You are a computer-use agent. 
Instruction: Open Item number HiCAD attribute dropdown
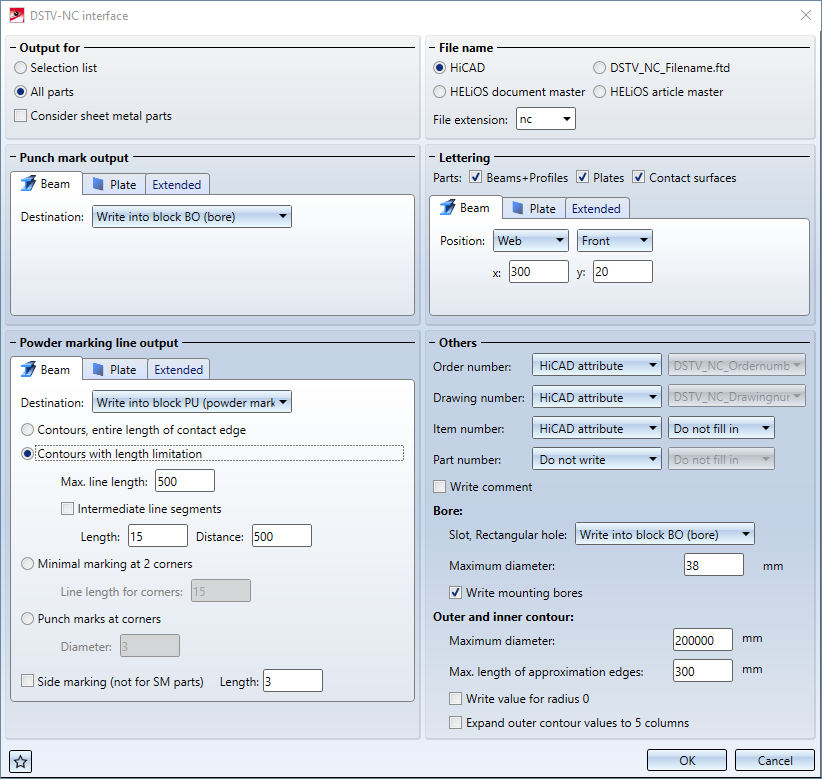click(597, 428)
